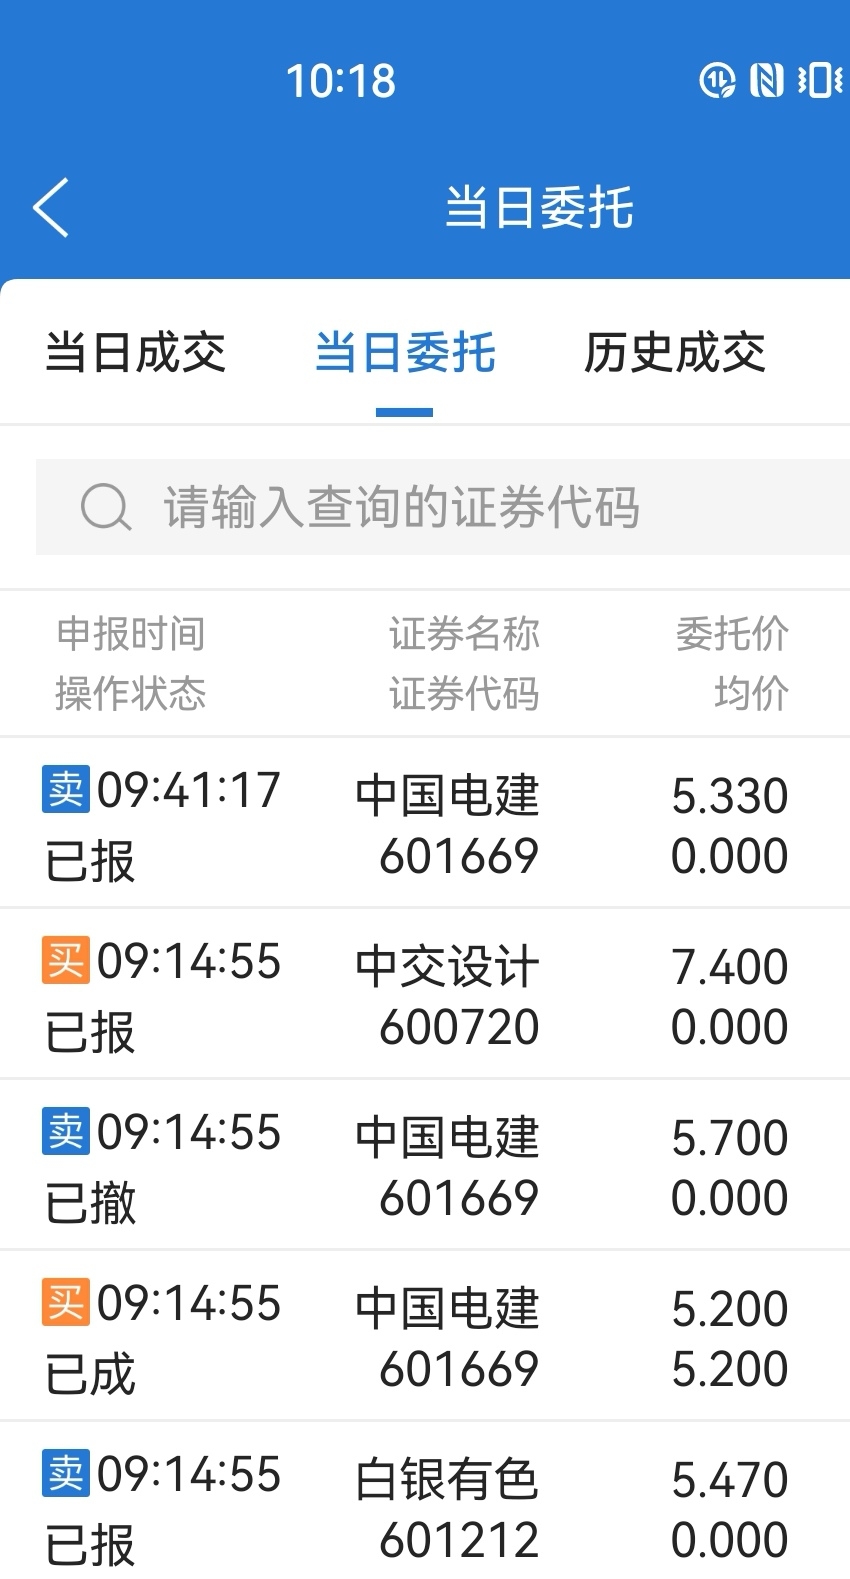Focus the 请输入查询的证券代码 search field
The width and height of the screenshot is (850, 1579).
[443, 507]
